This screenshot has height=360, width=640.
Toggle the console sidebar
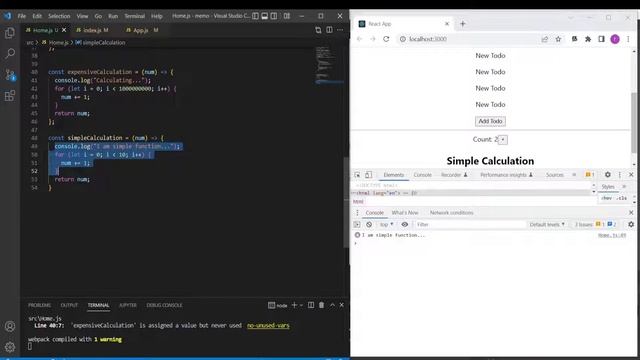pyautogui.click(x=357, y=224)
